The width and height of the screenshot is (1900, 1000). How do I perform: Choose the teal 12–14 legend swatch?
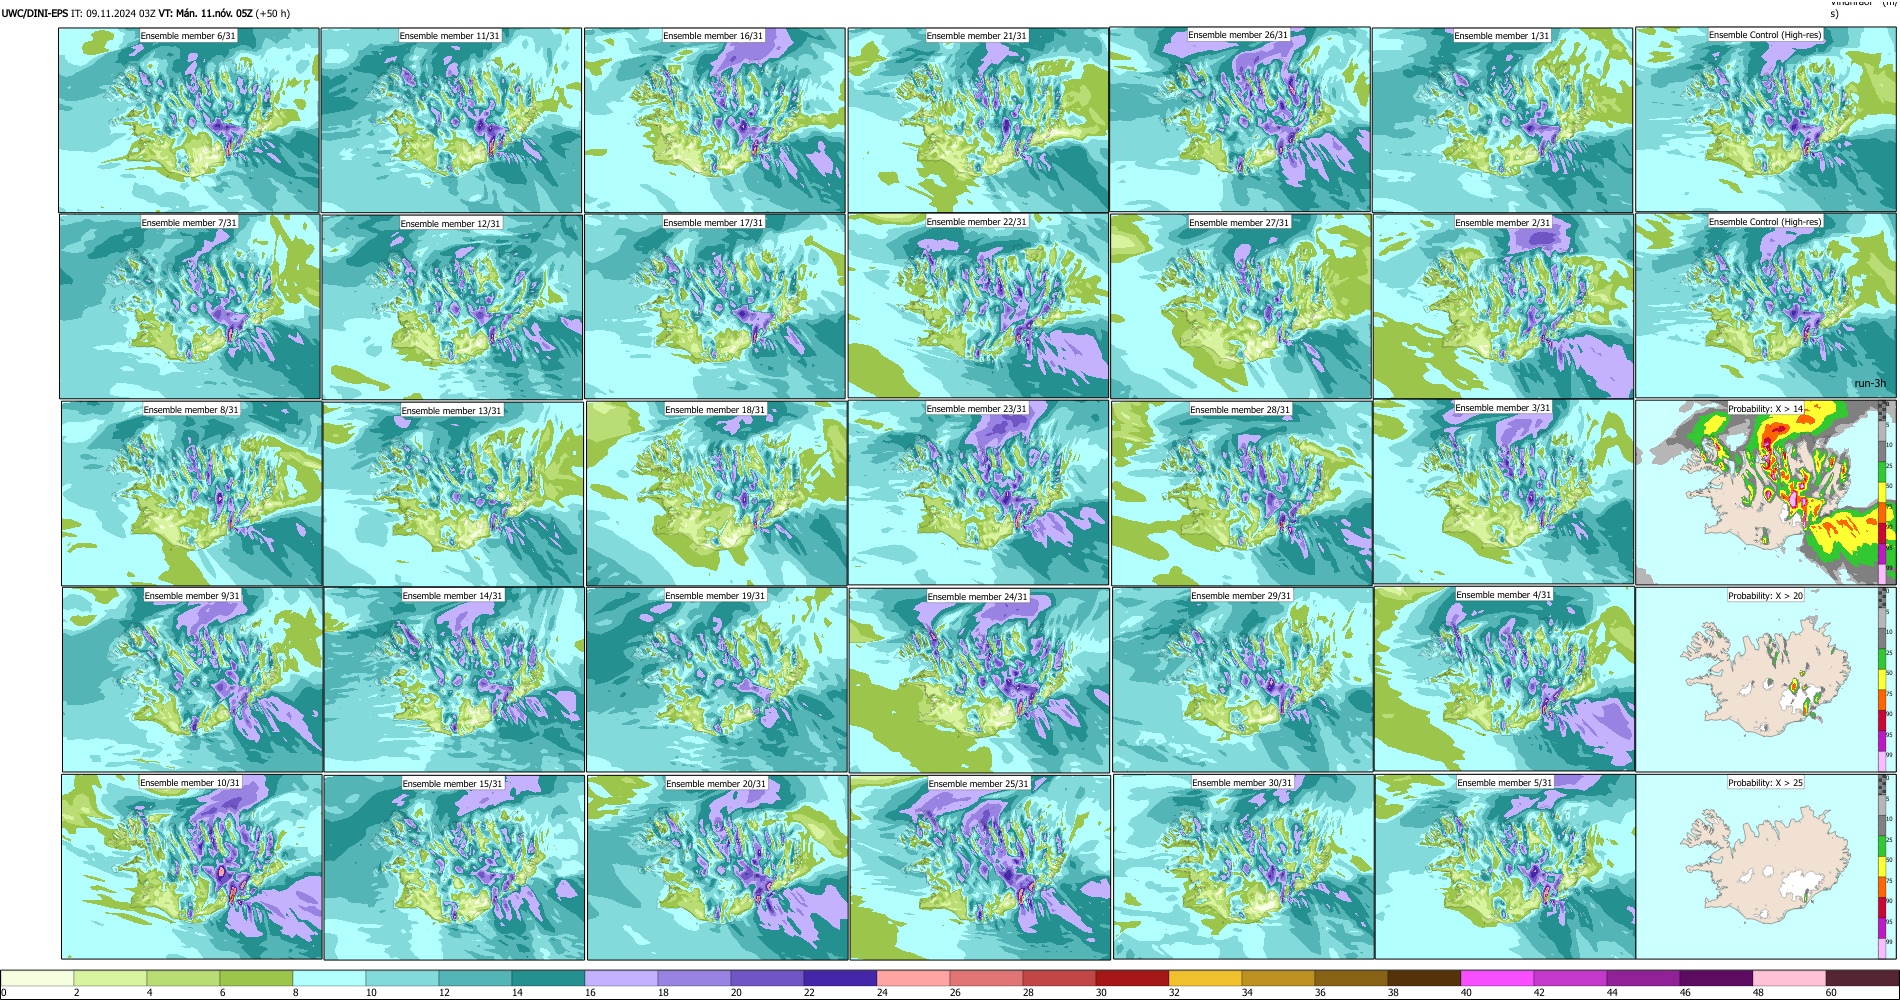[475, 978]
